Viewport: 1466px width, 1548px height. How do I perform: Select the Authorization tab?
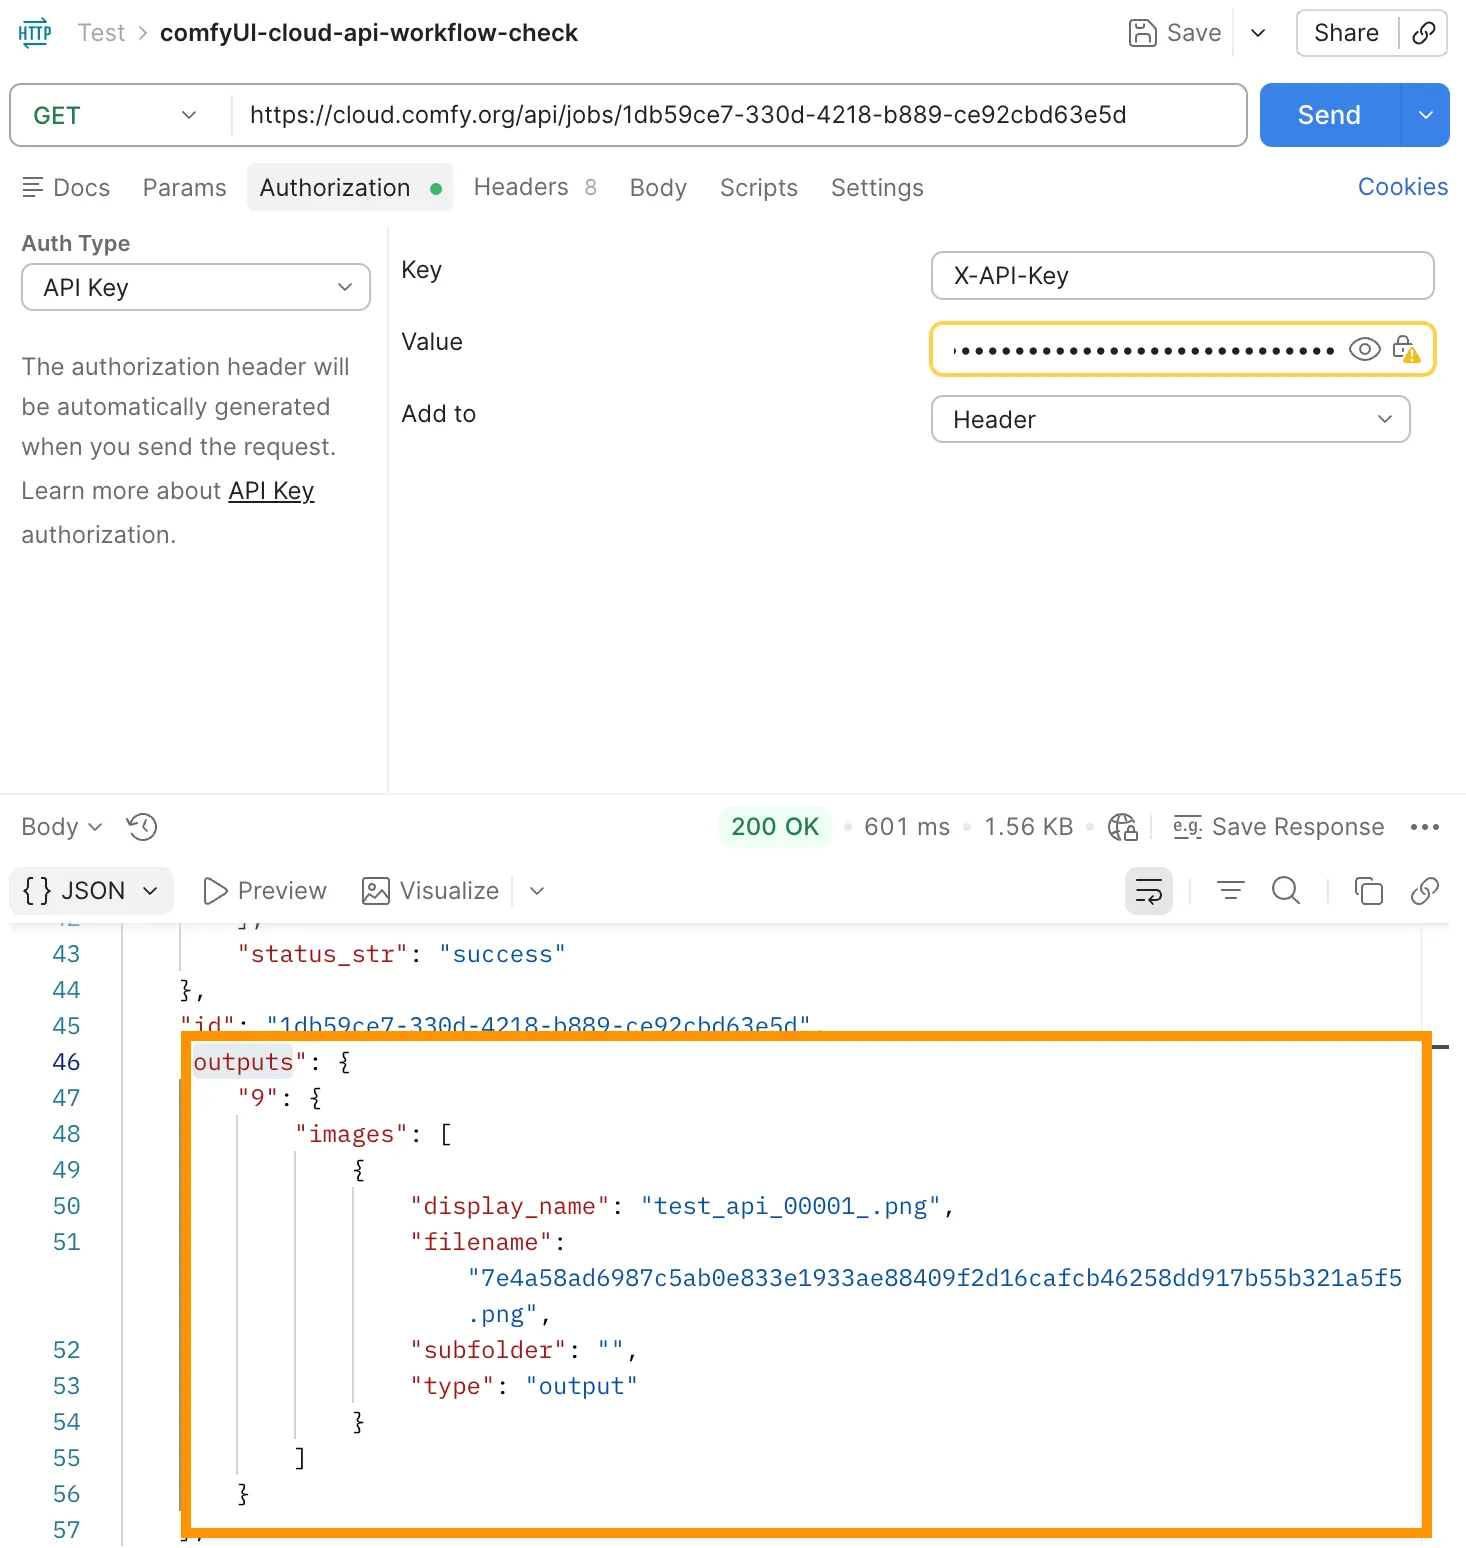pyautogui.click(x=350, y=187)
